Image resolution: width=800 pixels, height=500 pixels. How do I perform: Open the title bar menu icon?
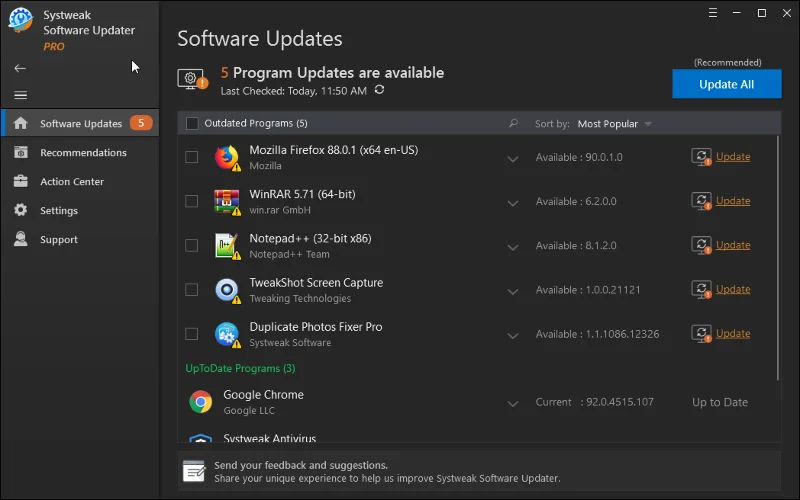click(713, 13)
